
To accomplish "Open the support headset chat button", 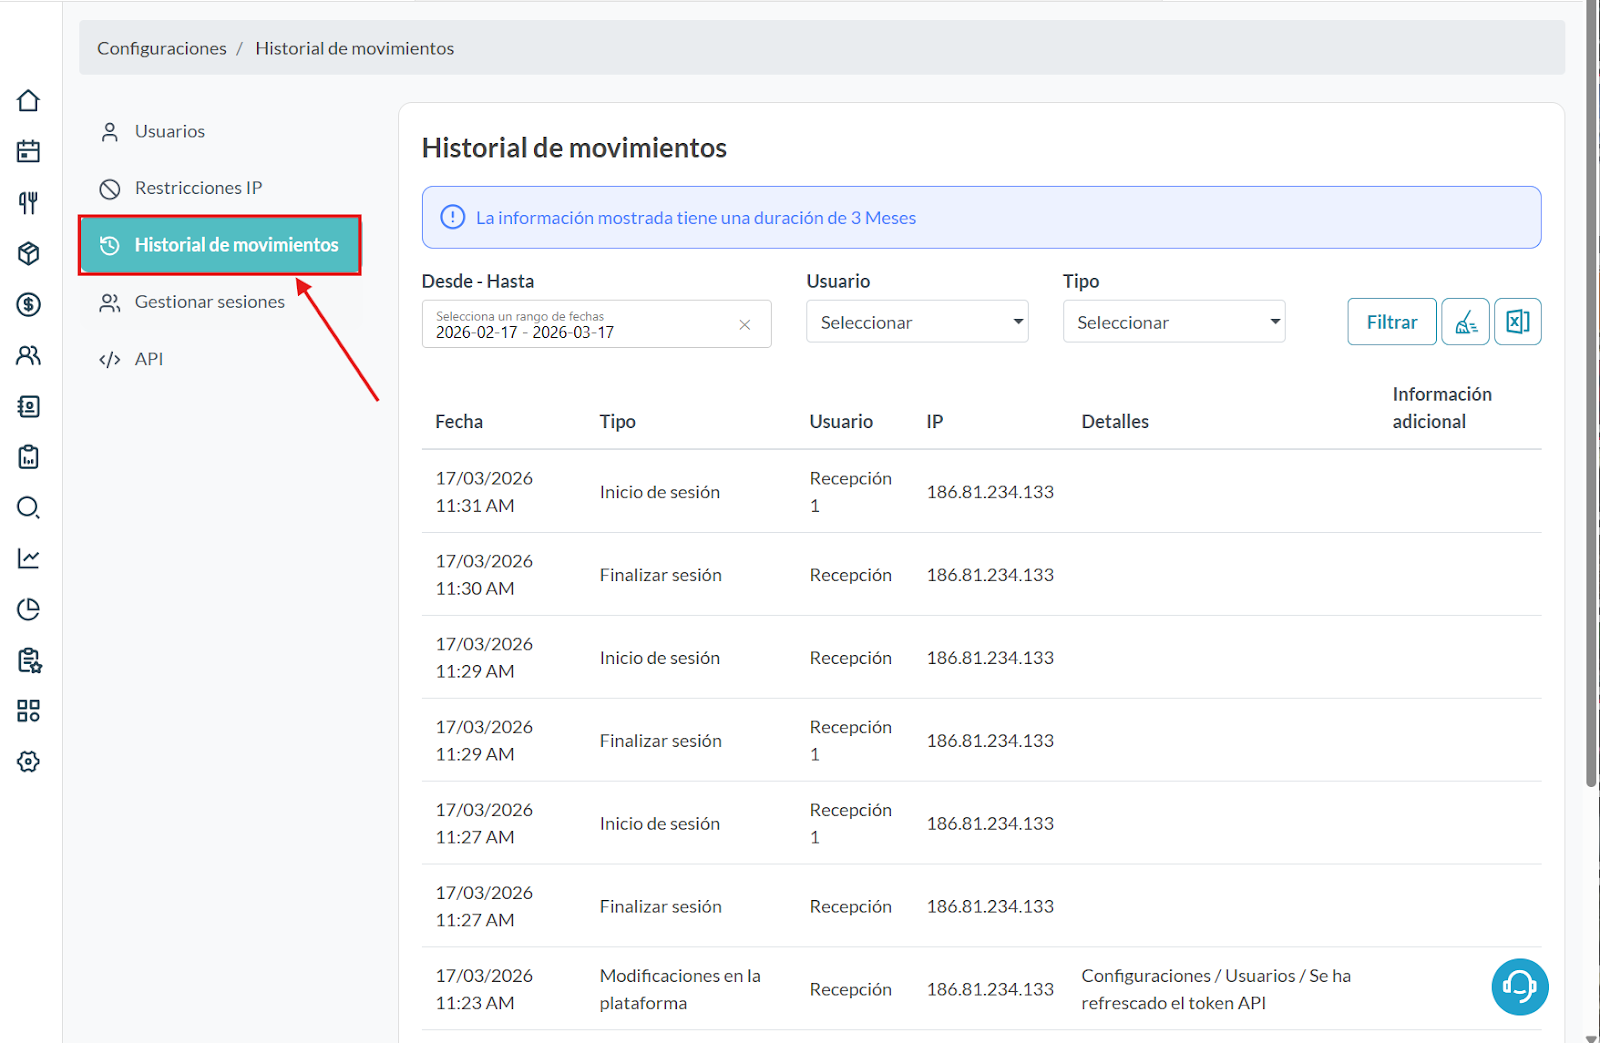I will (x=1519, y=987).
